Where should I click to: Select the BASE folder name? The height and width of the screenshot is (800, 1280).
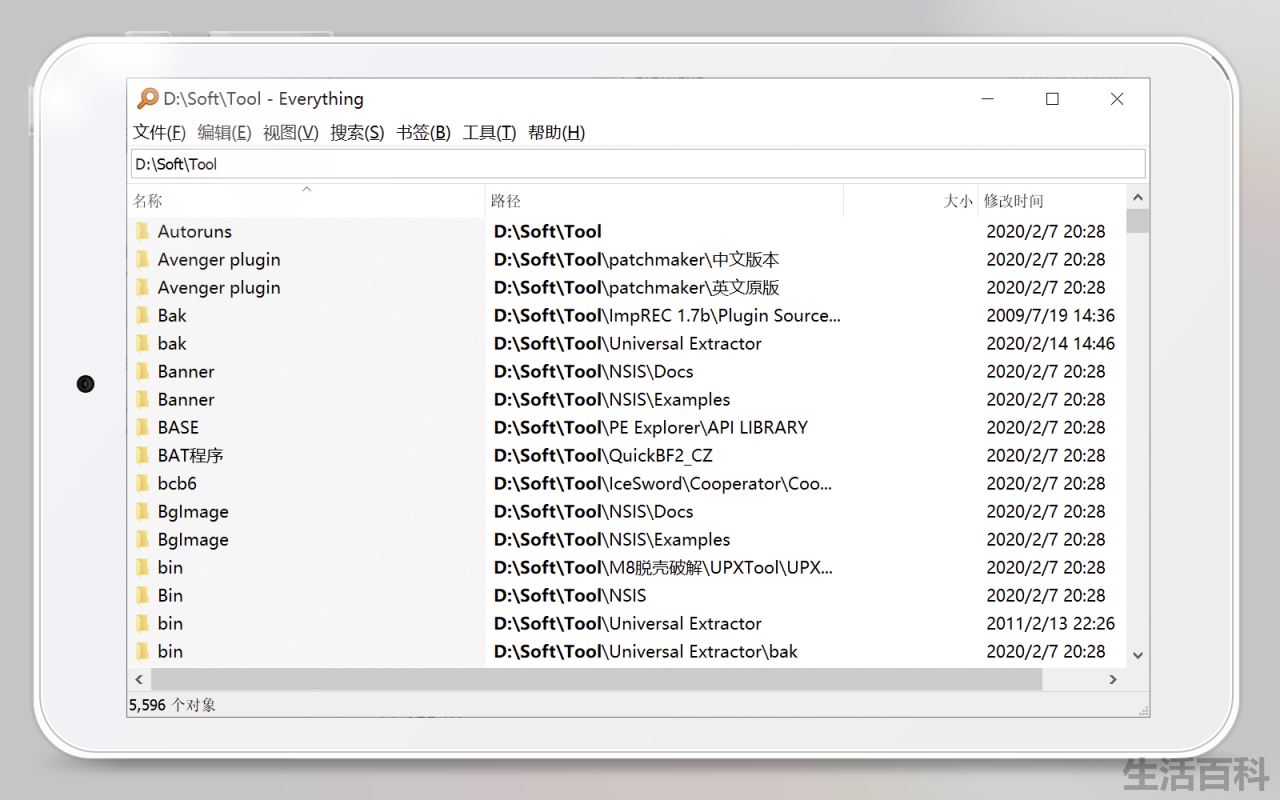pyautogui.click(x=178, y=427)
